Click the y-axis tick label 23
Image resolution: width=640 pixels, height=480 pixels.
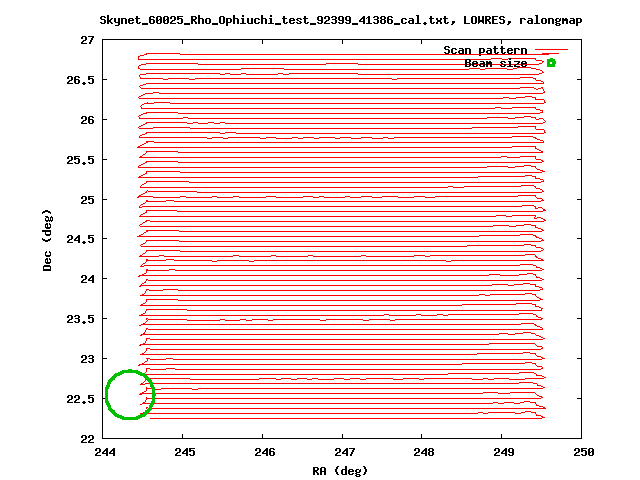(87, 359)
